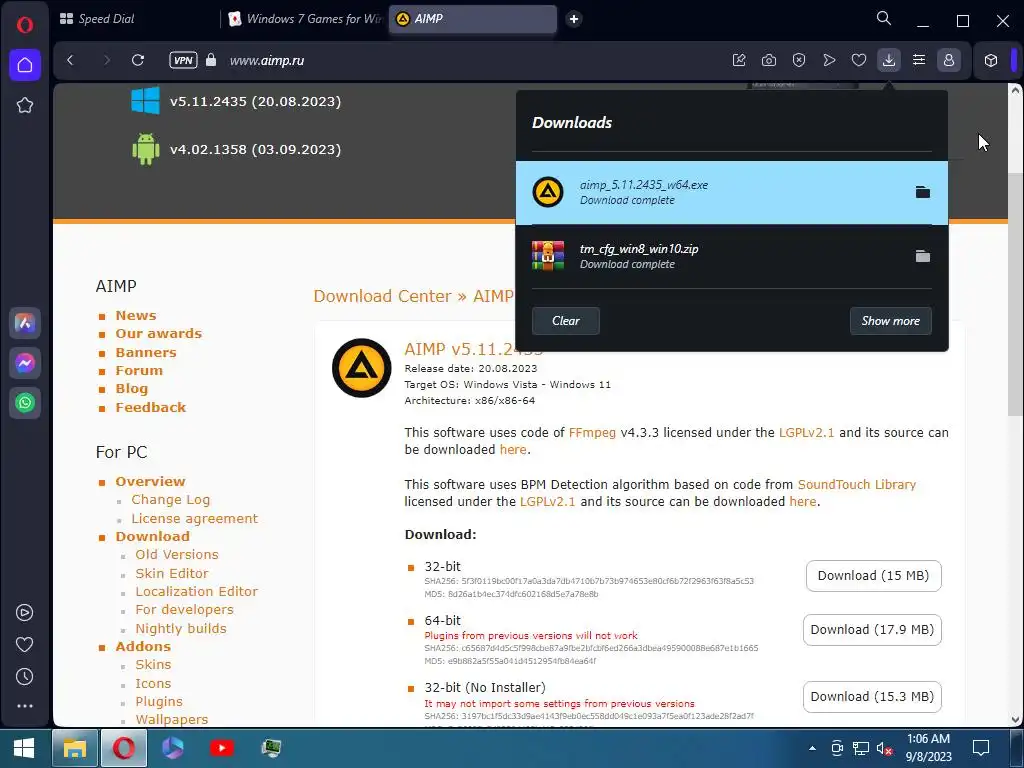Open Easy Setup sliders icon
Screen dimensions: 1024x768
click(x=919, y=60)
